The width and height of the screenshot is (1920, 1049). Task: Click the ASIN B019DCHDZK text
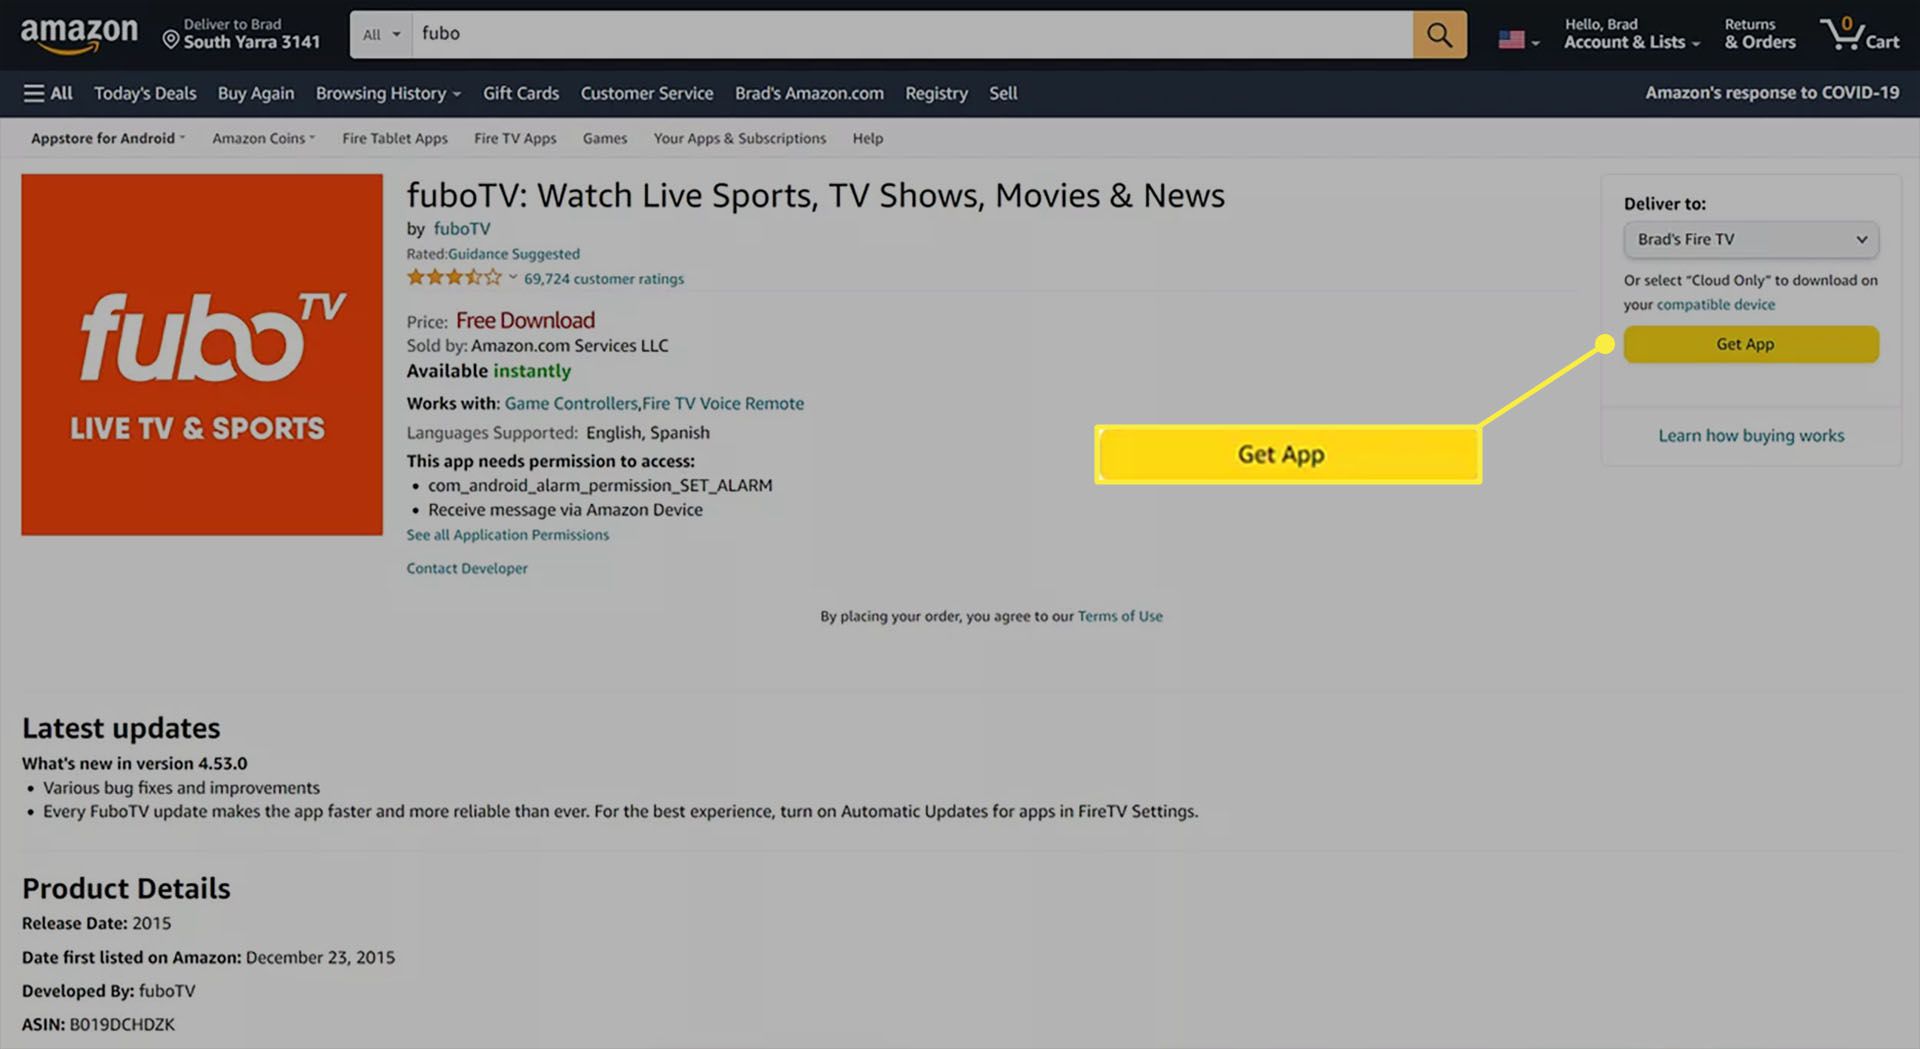click(98, 1024)
